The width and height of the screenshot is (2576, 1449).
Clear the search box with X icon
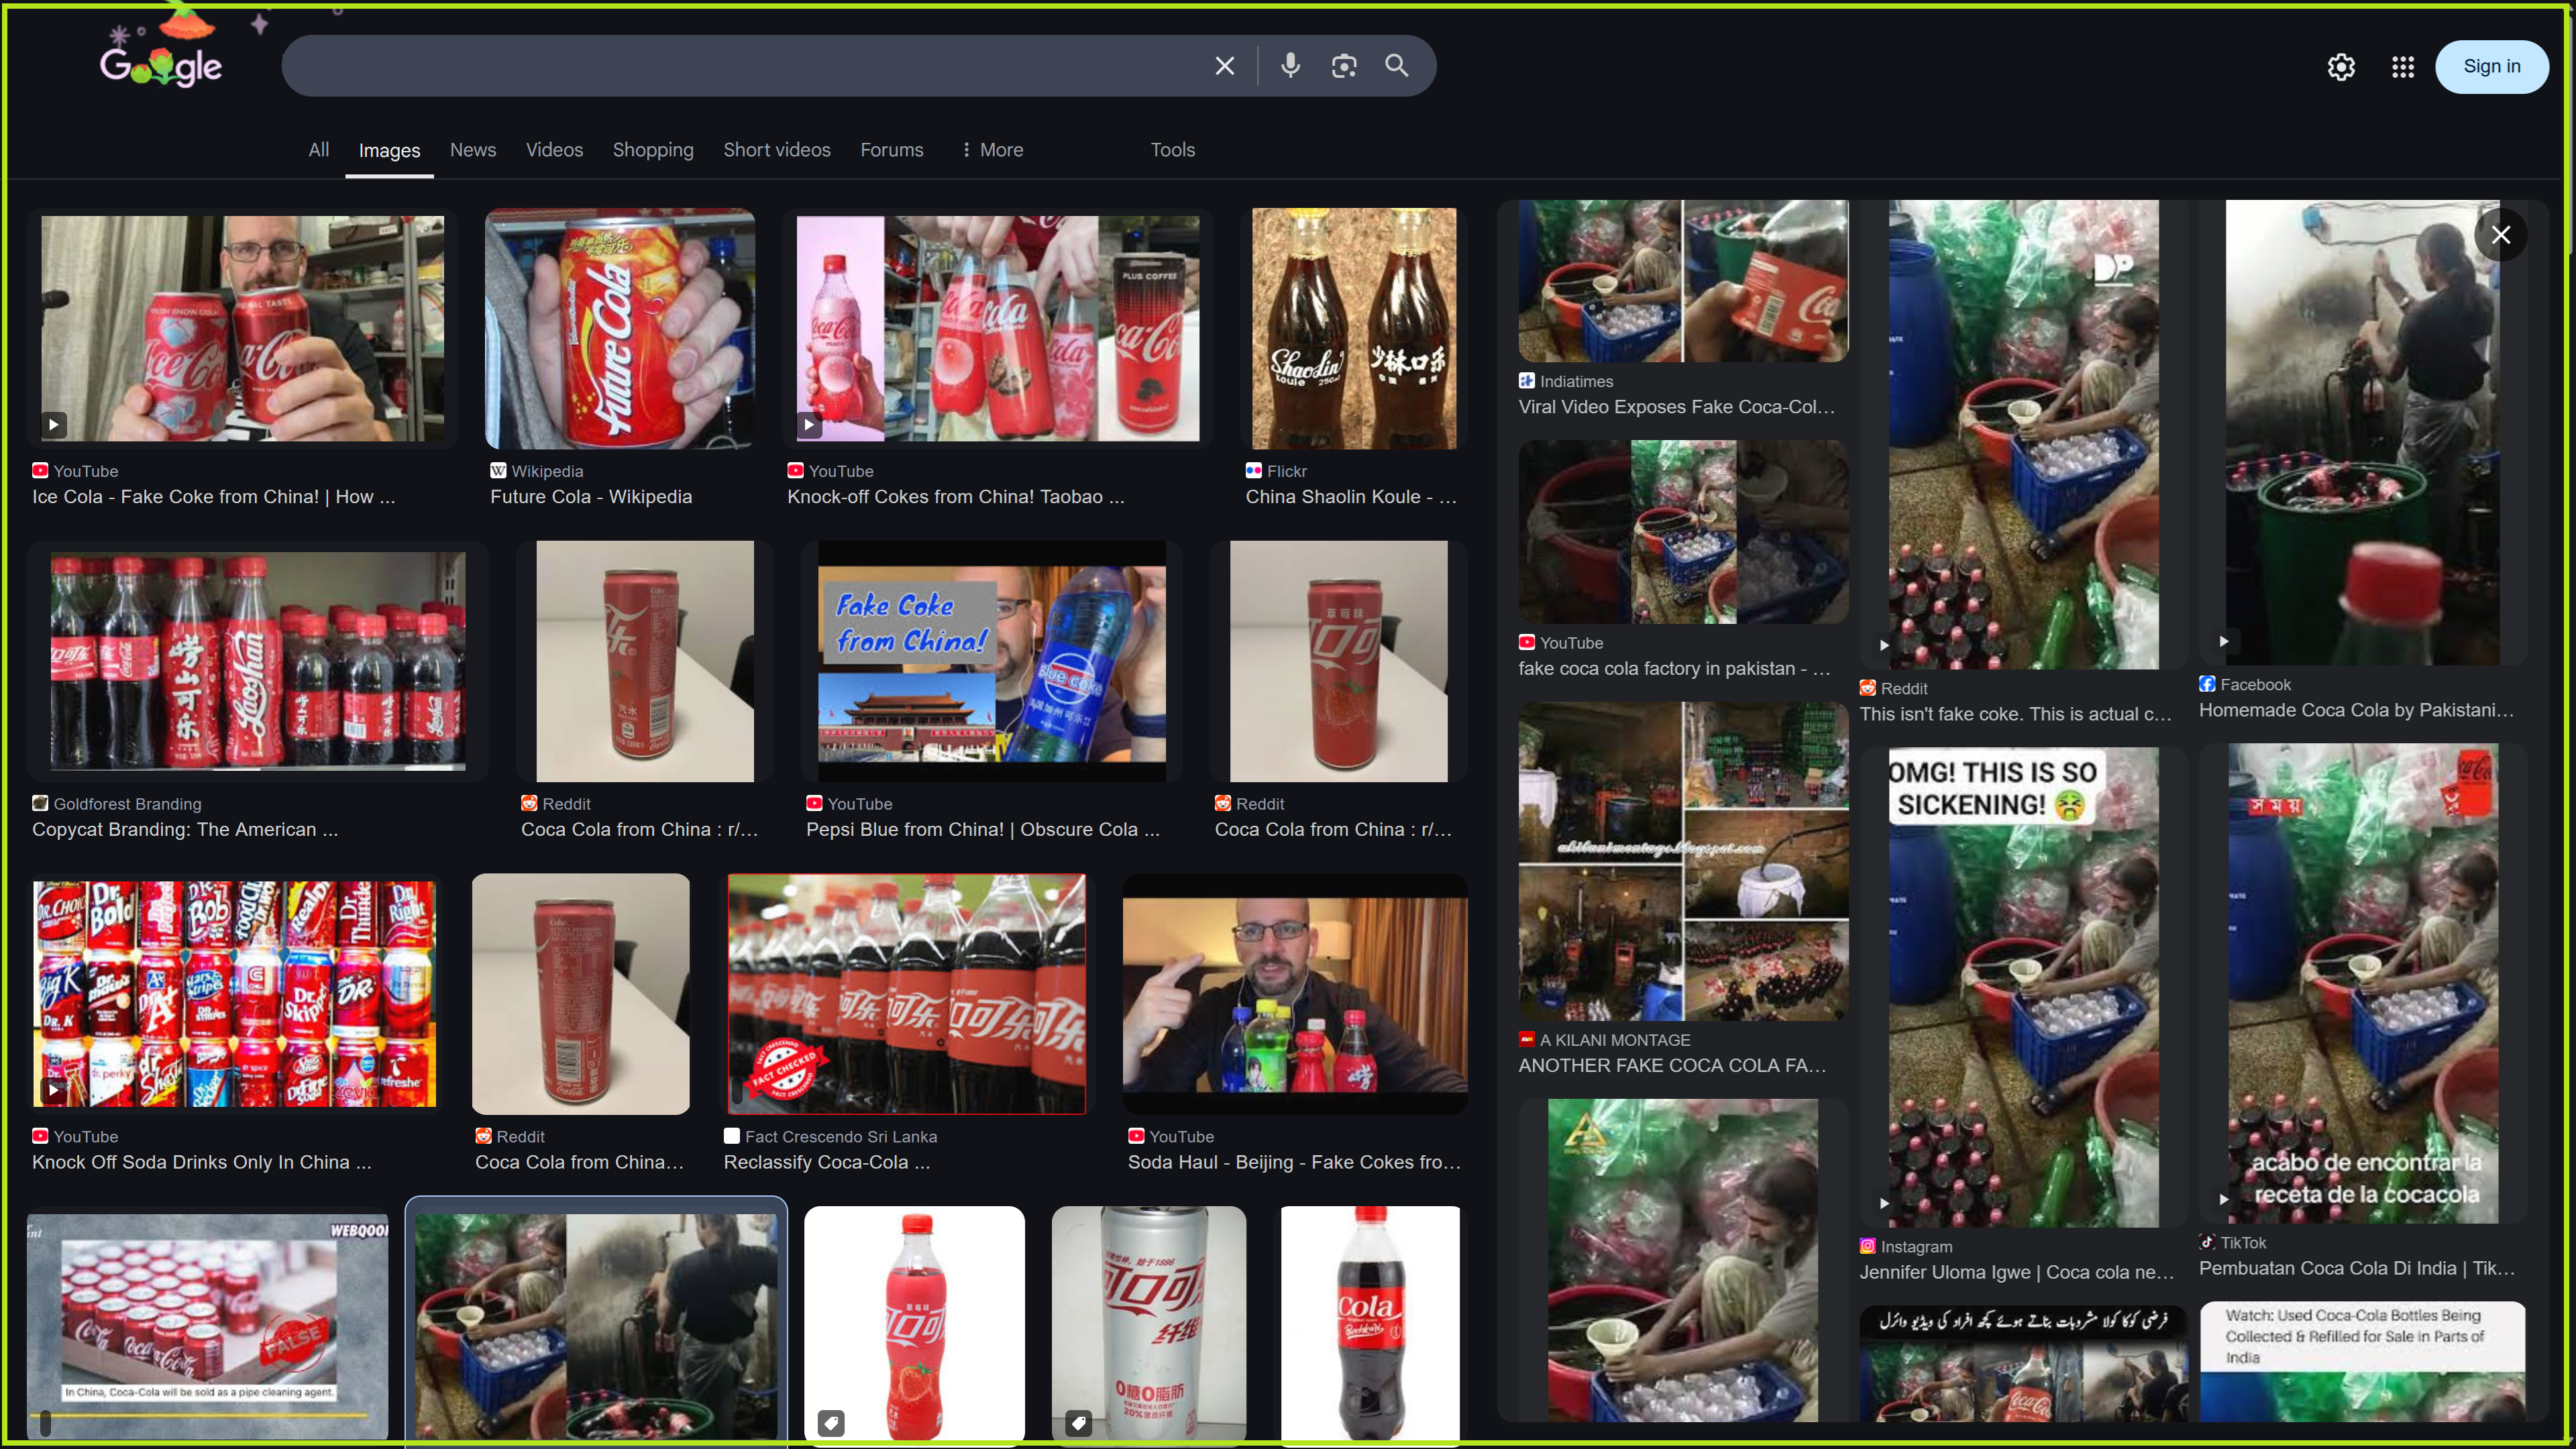pos(1225,66)
